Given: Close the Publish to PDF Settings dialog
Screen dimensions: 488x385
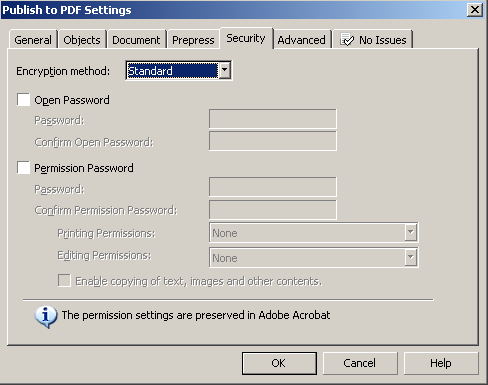Looking at the screenshot, I should pos(475,9).
